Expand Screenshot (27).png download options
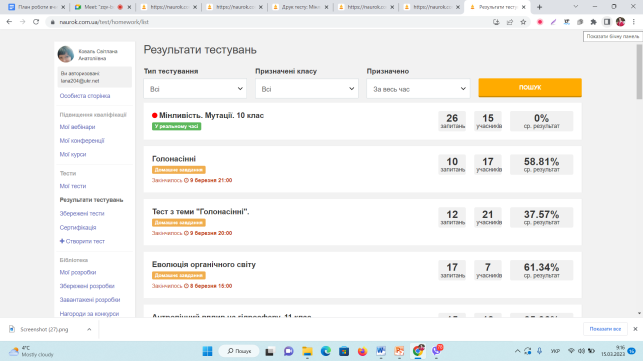643x362 pixels. pos(89,329)
